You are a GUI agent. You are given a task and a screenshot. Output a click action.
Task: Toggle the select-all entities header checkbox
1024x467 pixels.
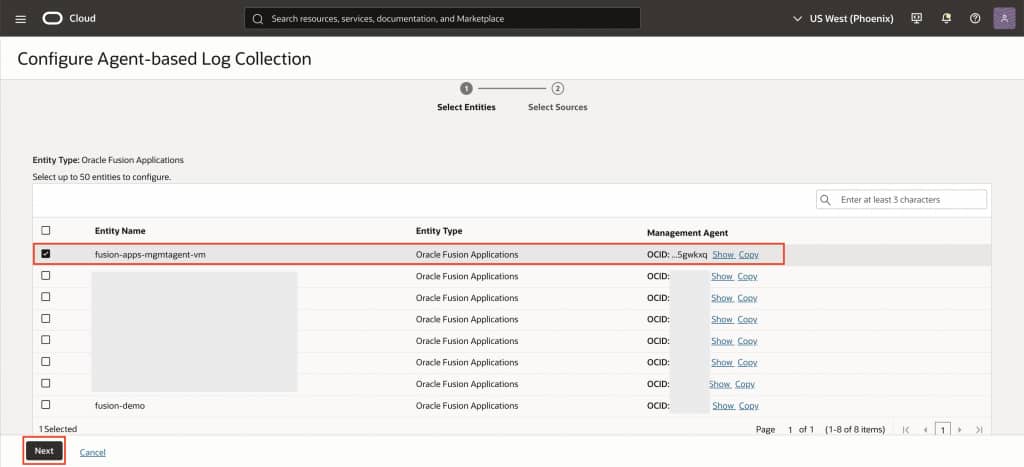coord(46,231)
